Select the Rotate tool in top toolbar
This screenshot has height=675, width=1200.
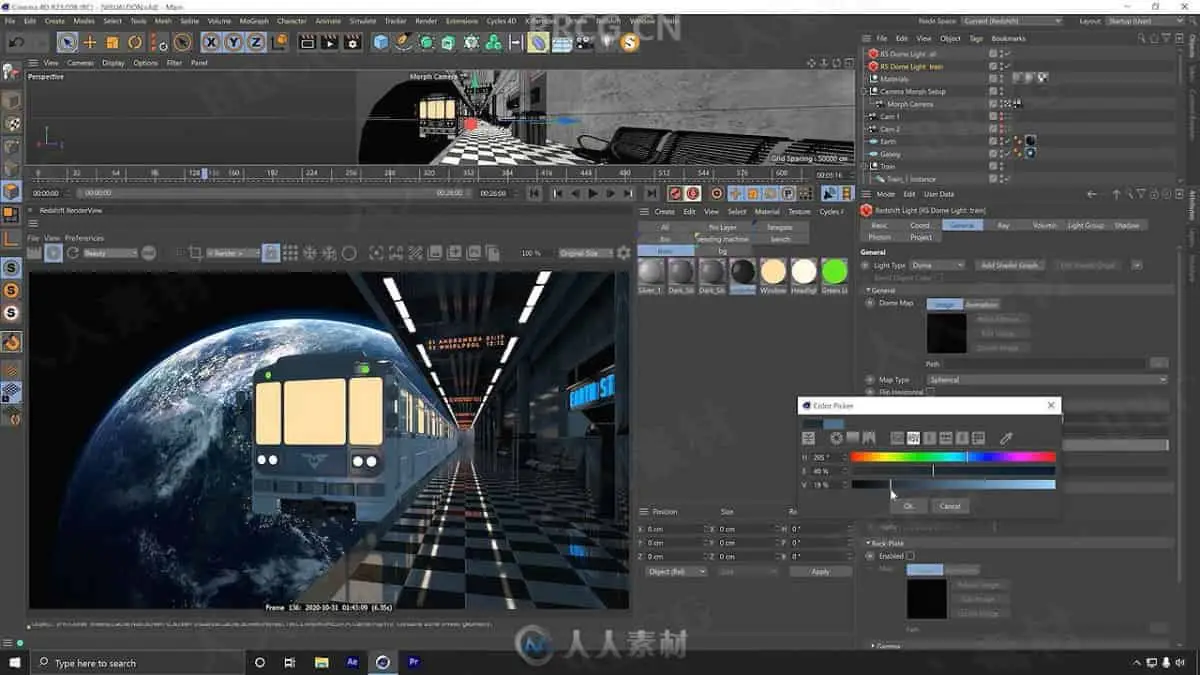tap(135, 42)
